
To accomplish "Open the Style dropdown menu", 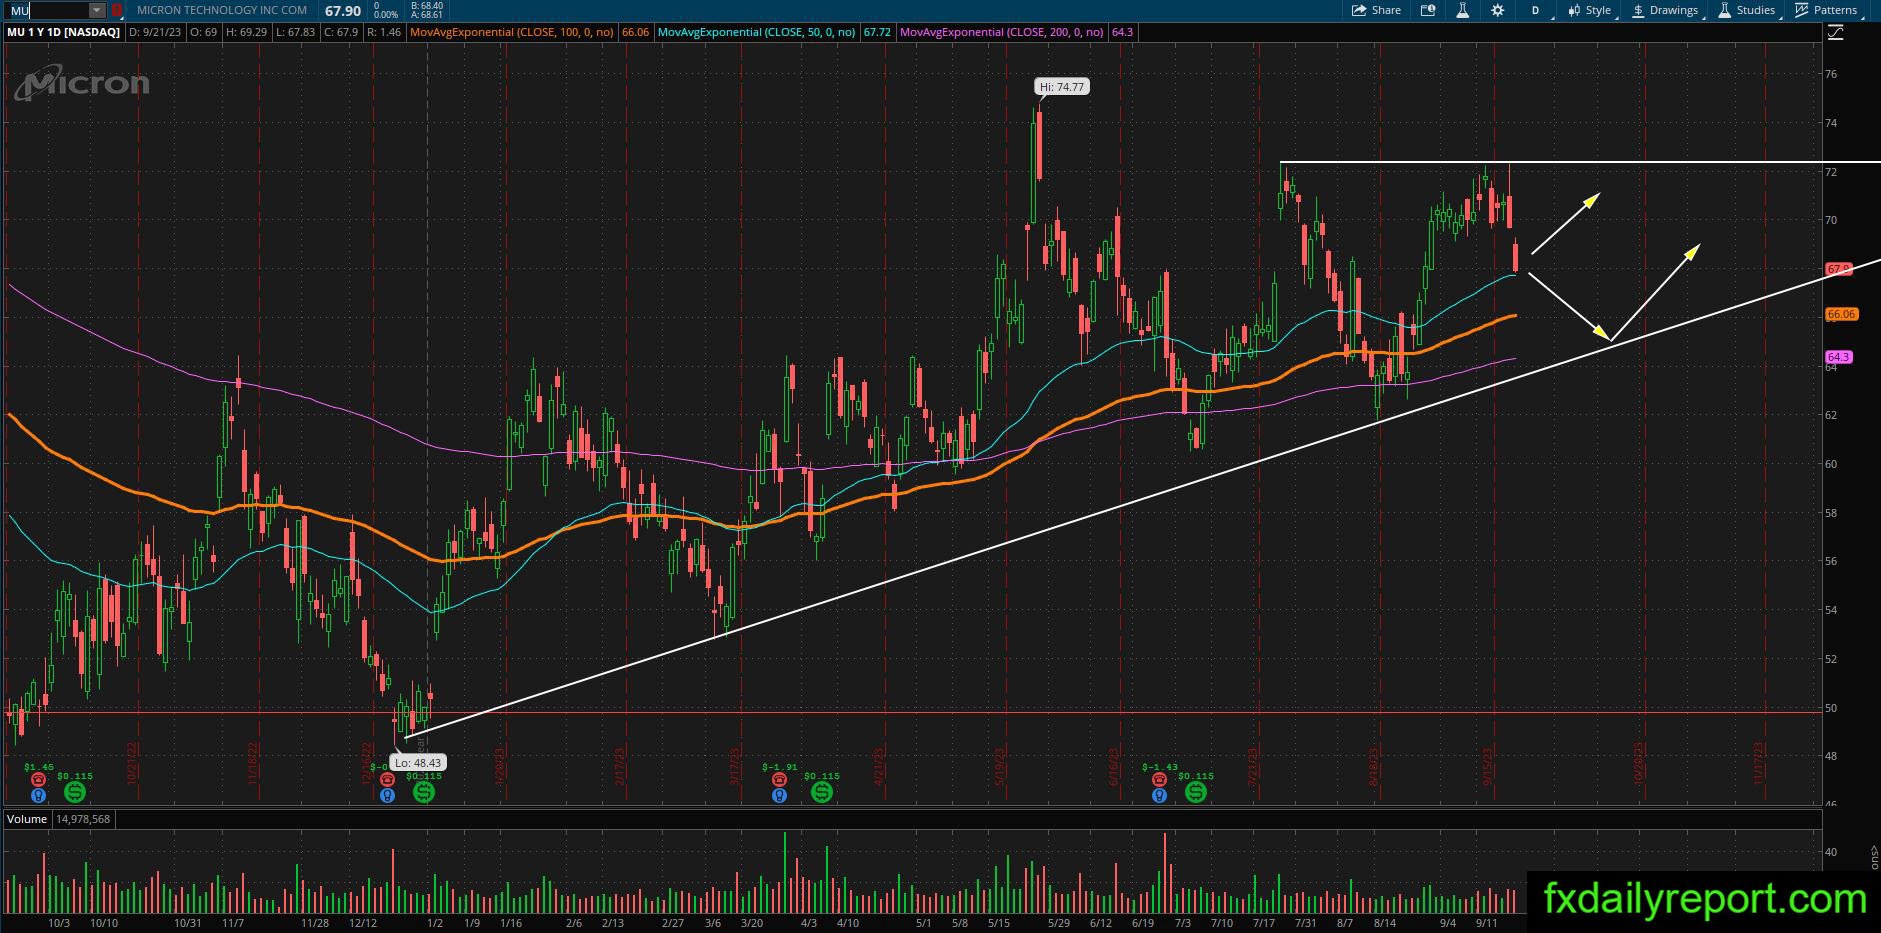I will (1589, 10).
